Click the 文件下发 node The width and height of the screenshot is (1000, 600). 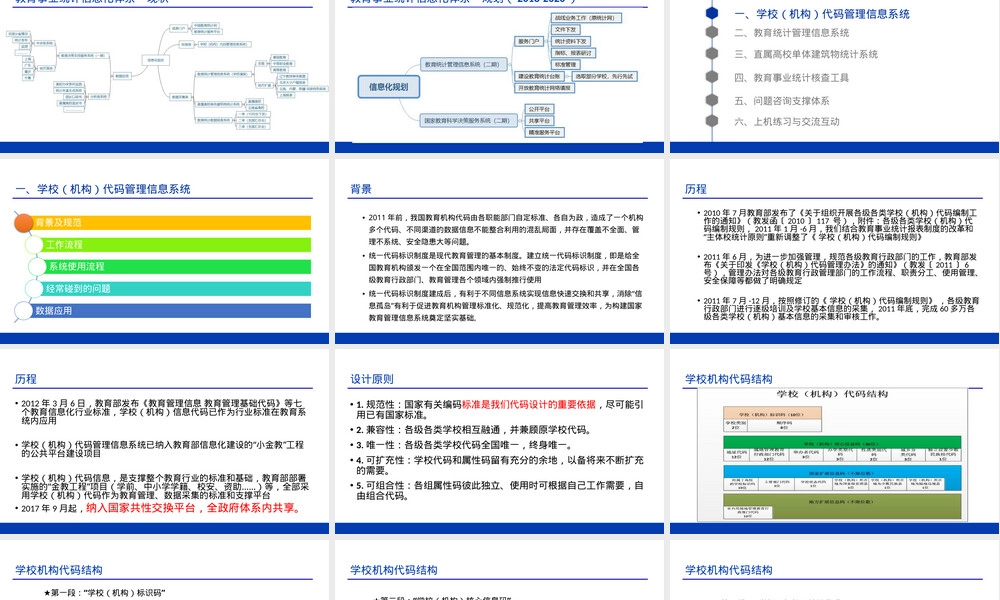tap(565, 29)
